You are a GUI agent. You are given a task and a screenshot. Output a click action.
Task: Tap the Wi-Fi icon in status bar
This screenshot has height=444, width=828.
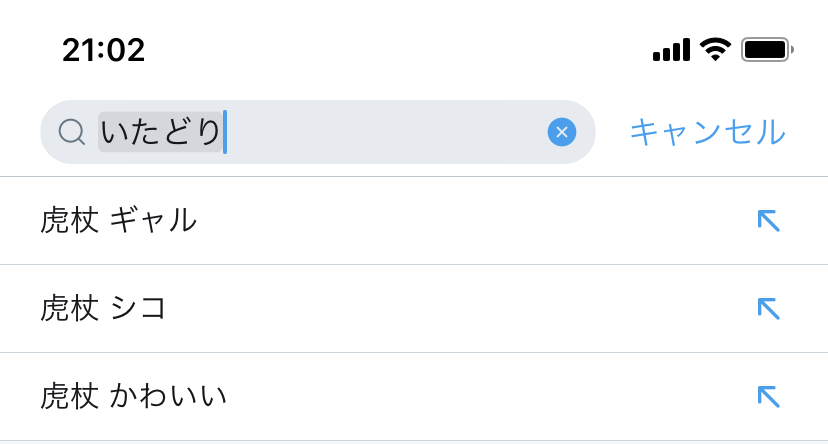pyautogui.click(x=715, y=49)
